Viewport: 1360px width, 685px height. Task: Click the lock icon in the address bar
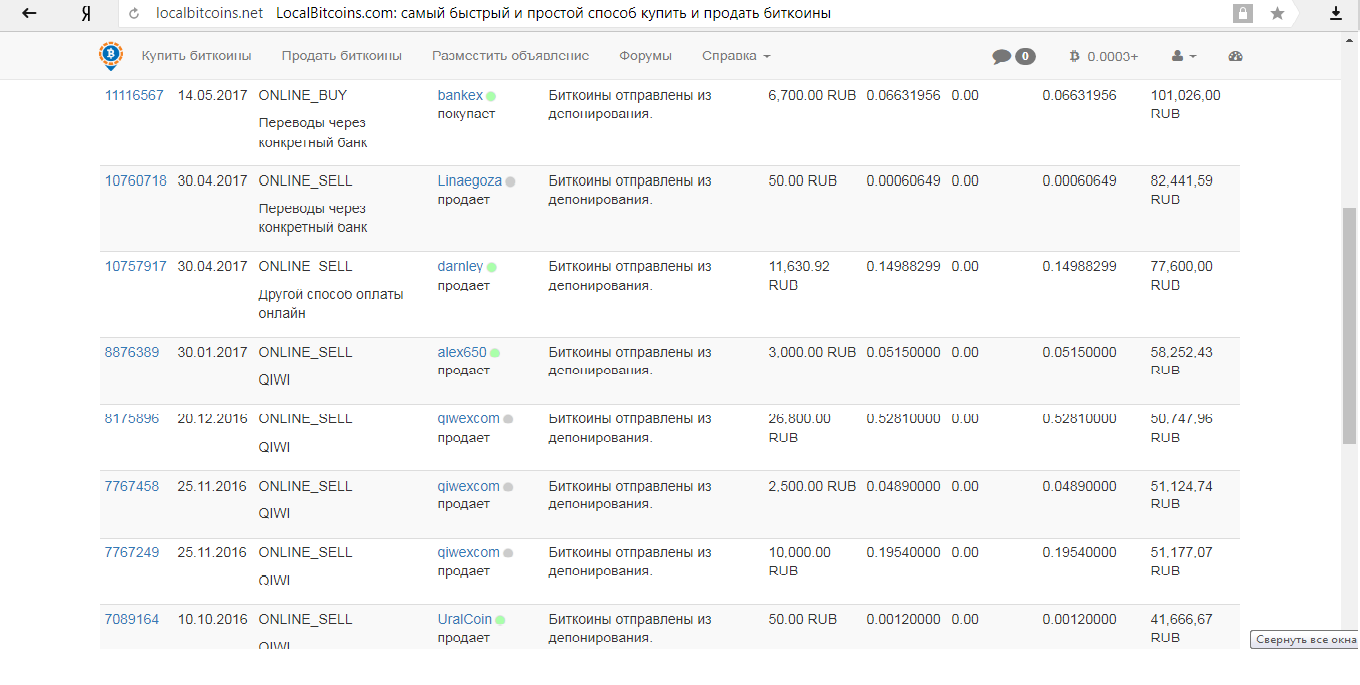tap(1243, 14)
